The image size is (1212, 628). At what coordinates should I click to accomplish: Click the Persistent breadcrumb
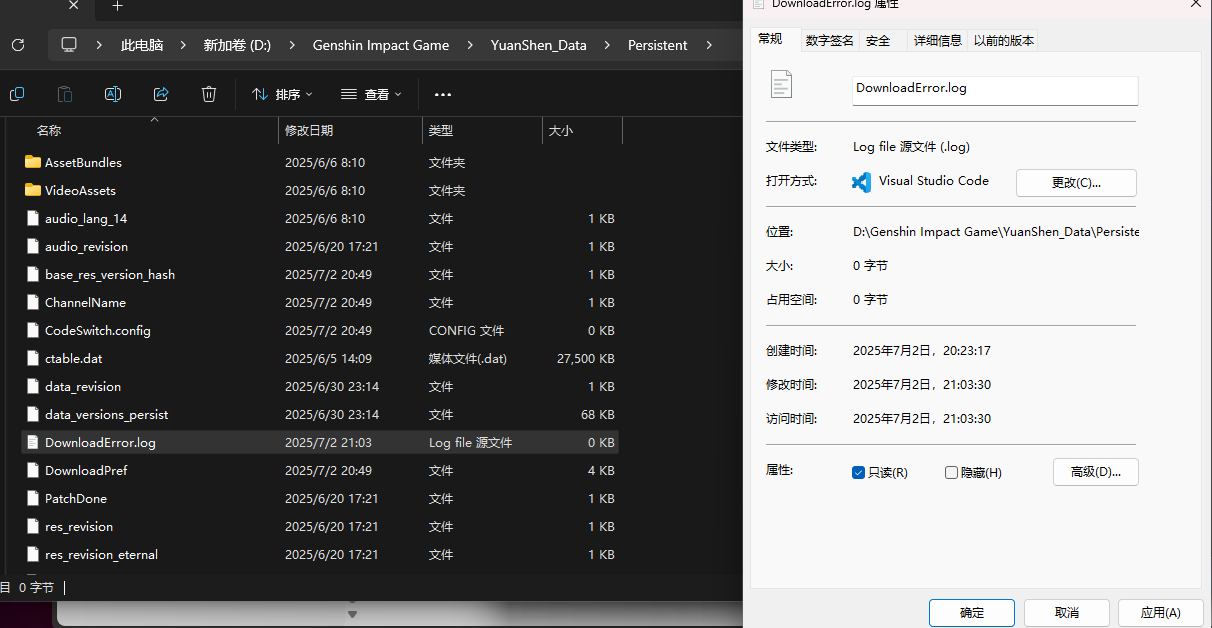point(658,45)
